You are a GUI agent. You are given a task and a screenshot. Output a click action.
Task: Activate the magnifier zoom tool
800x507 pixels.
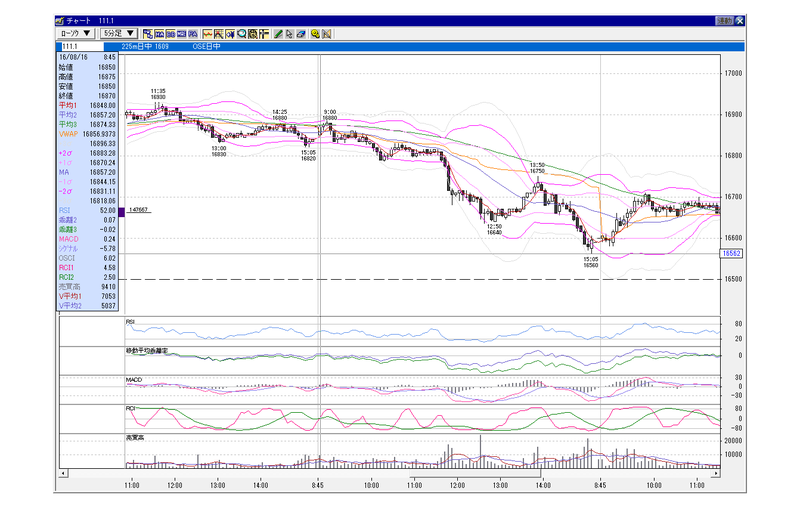pyautogui.click(x=241, y=34)
